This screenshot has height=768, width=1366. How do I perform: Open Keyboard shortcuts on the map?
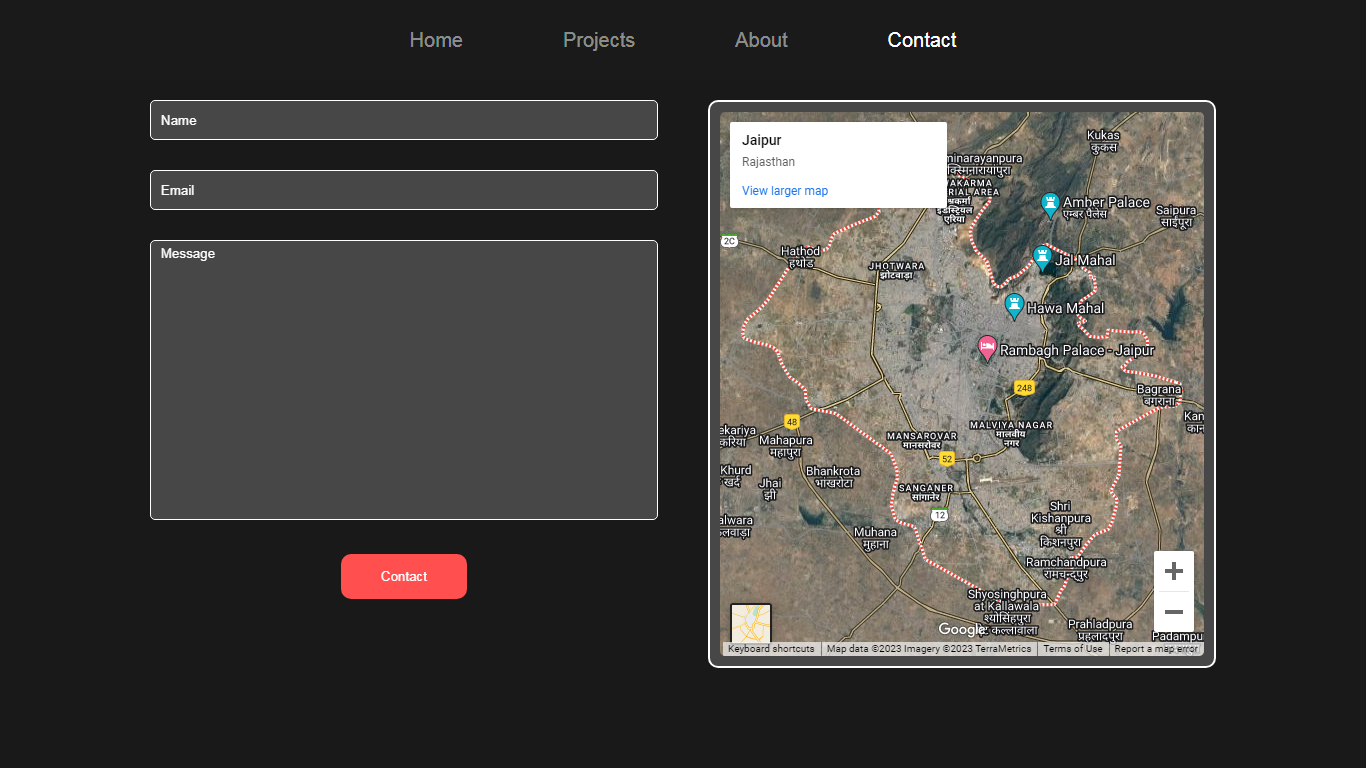tap(770, 648)
